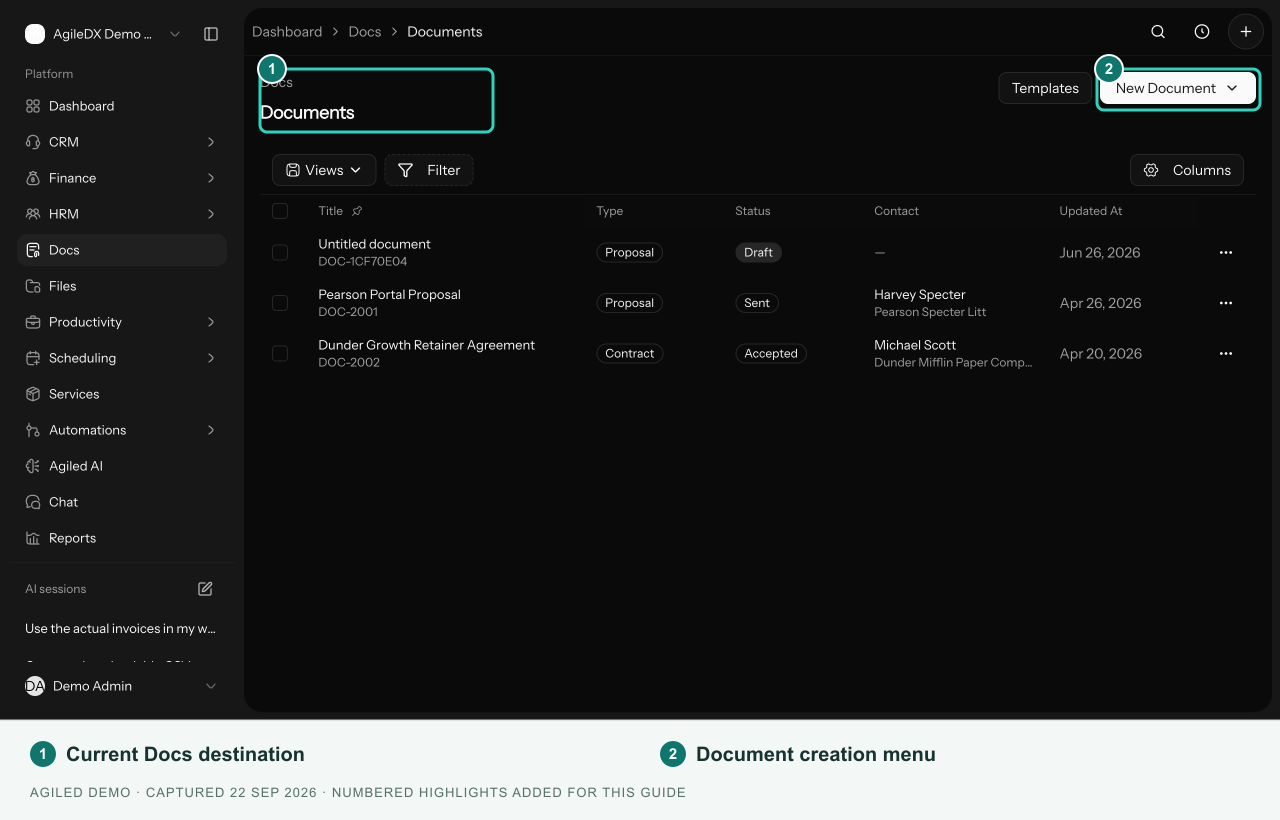This screenshot has height=820, width=1280.
Task: Open the AgileDX Demo workspace switcher
Action: 103,34
